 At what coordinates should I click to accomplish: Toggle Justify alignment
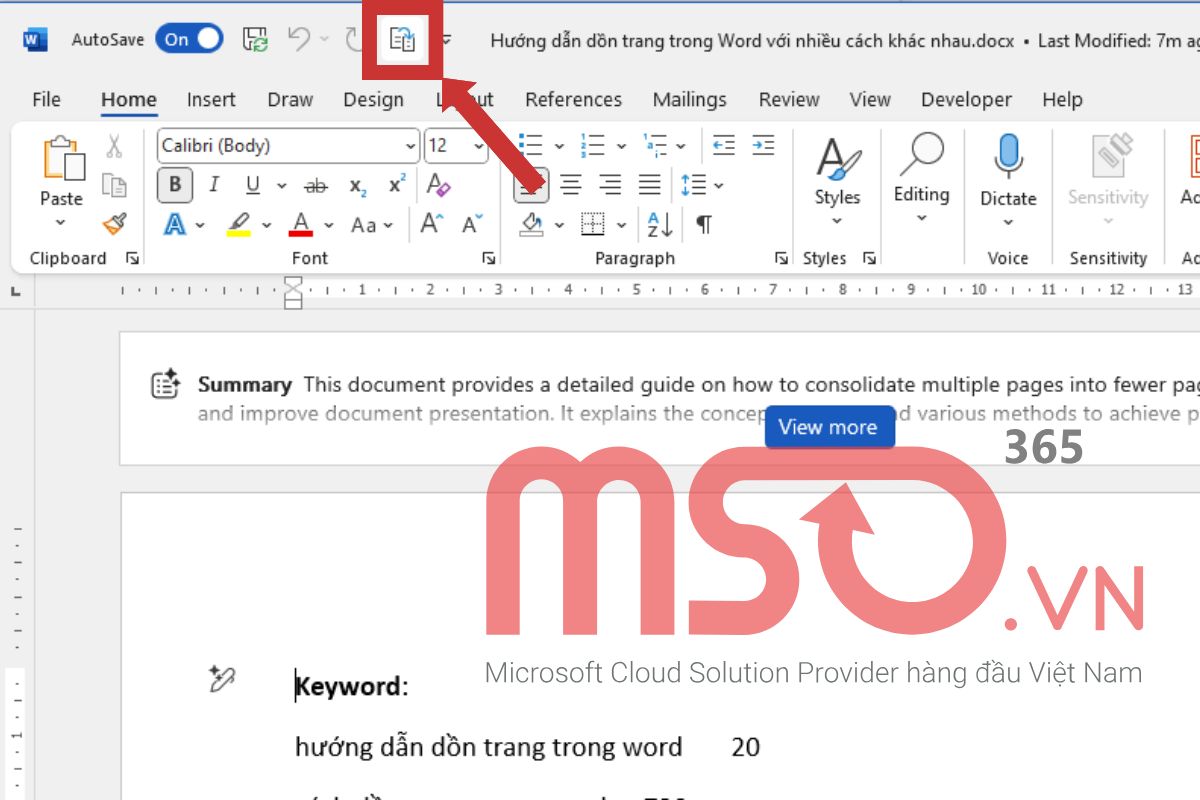[650, 185]
